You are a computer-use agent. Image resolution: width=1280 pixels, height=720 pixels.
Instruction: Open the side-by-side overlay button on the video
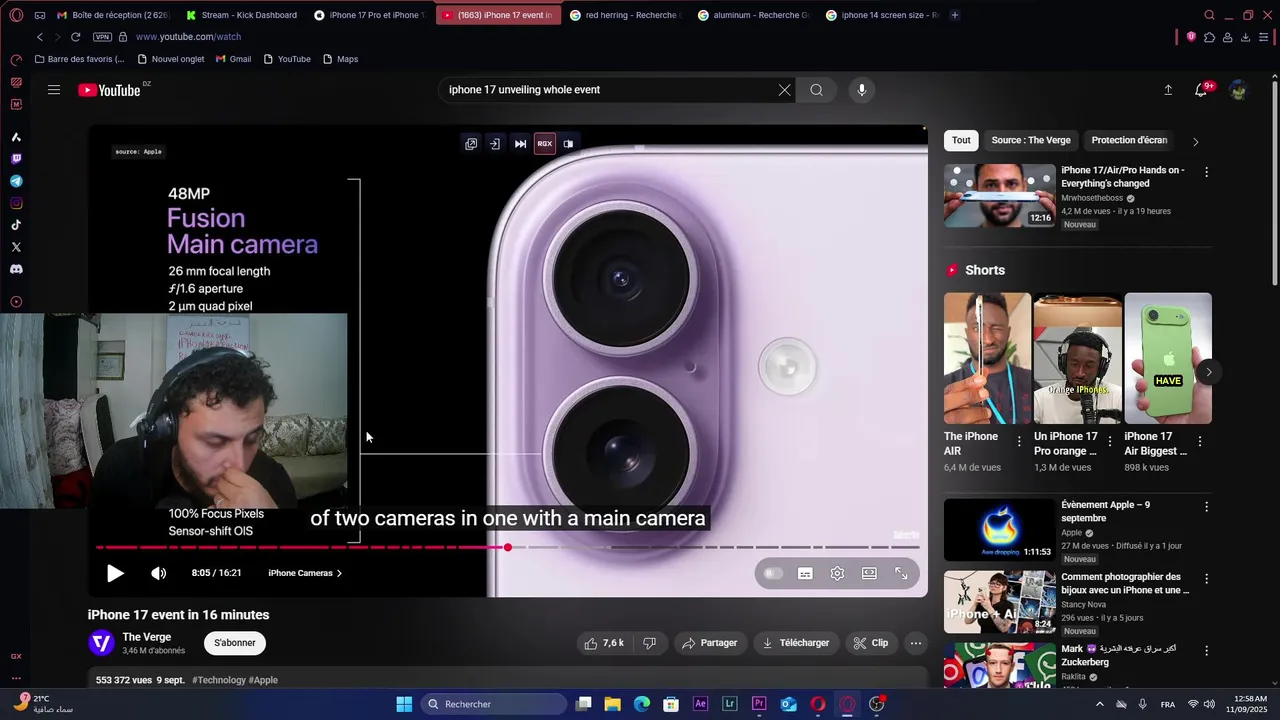568,144
